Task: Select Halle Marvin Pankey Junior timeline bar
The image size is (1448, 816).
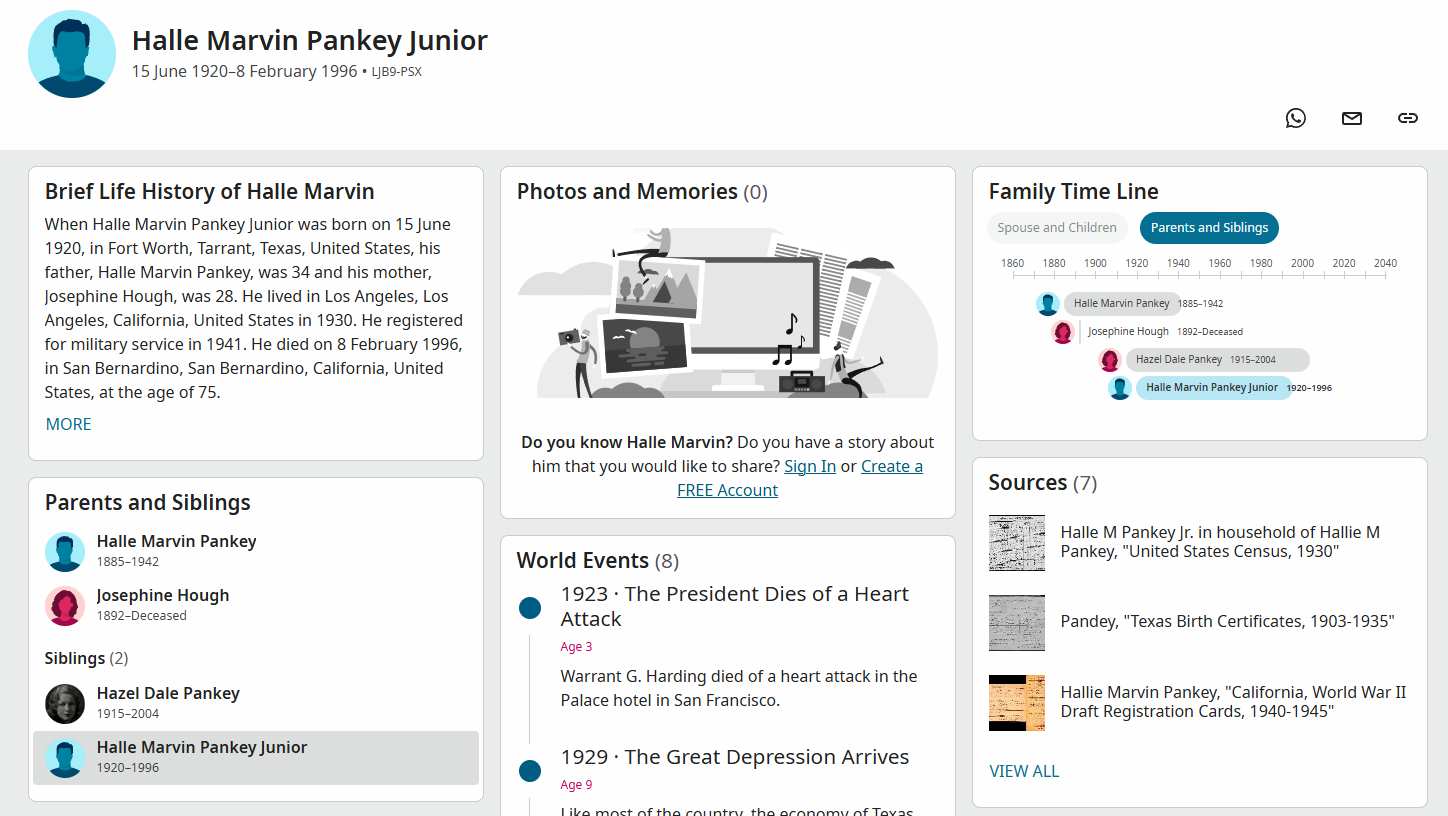Action: pyautogui.click(x=1212, y=388)
